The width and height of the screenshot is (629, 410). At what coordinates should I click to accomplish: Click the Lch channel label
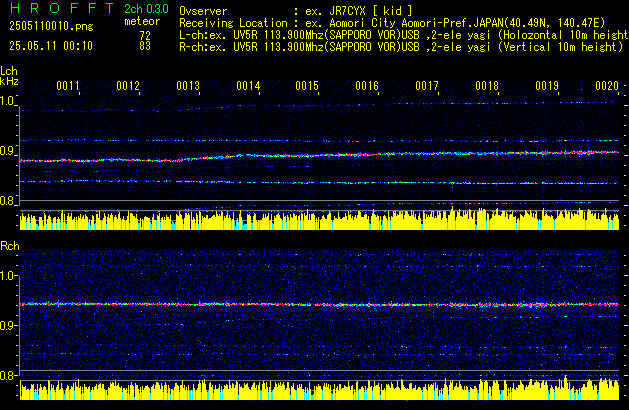9,71
